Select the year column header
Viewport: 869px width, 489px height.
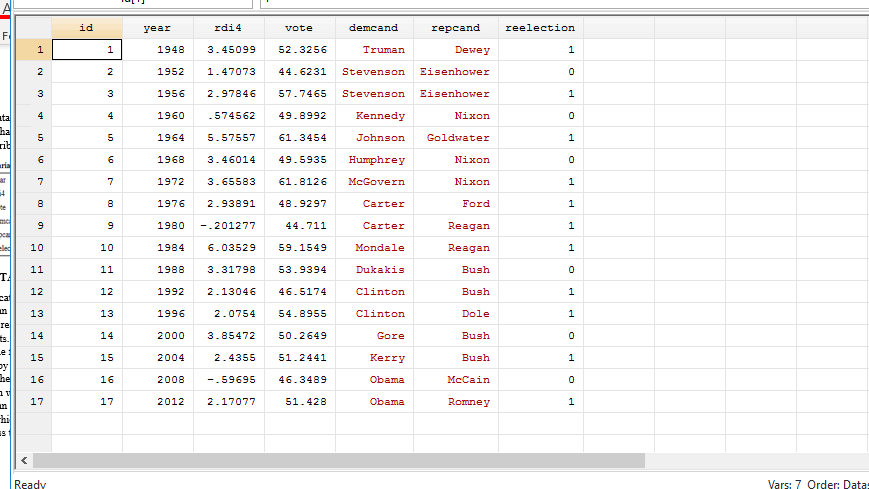pos(158,28)
